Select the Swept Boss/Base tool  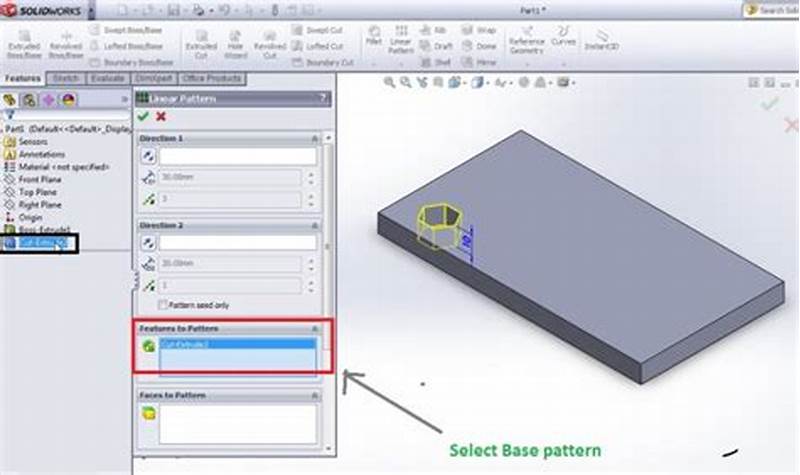[x=126, y=30]
